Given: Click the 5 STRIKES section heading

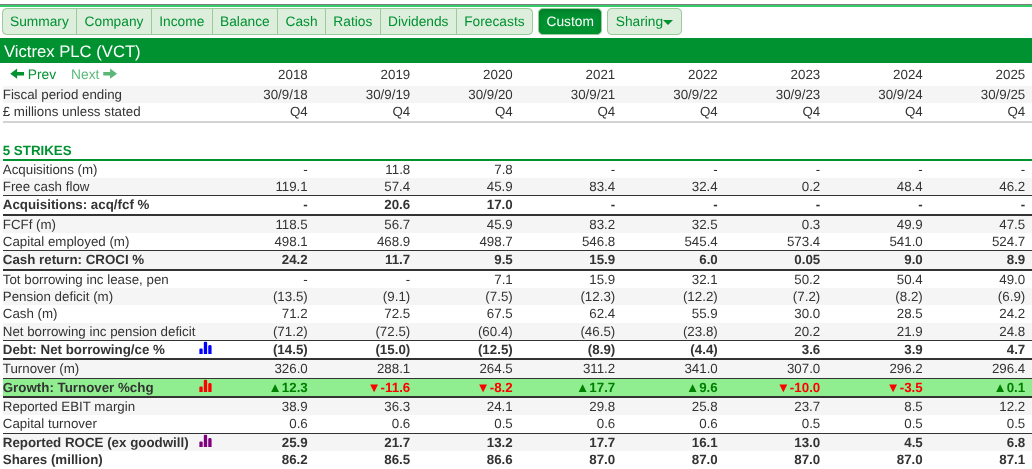Looking at the screenshot, I should 37,150.
